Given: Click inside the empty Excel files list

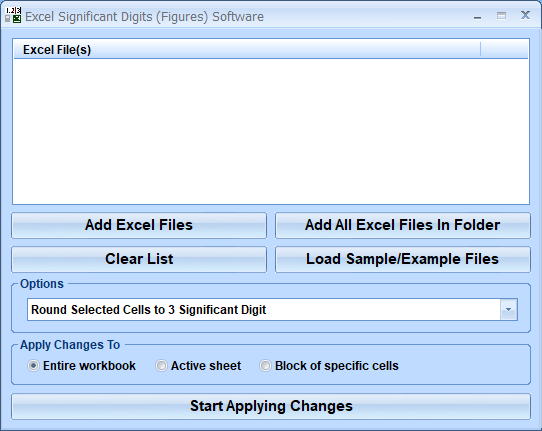Looking at the screenshot, I should pyautogui.click(x=271, y=131).
